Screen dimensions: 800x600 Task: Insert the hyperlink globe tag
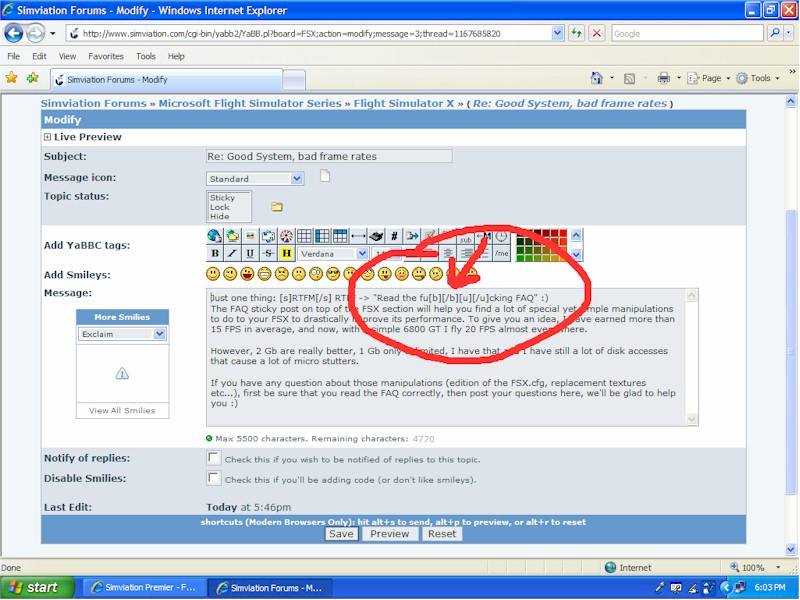(215, 237)
